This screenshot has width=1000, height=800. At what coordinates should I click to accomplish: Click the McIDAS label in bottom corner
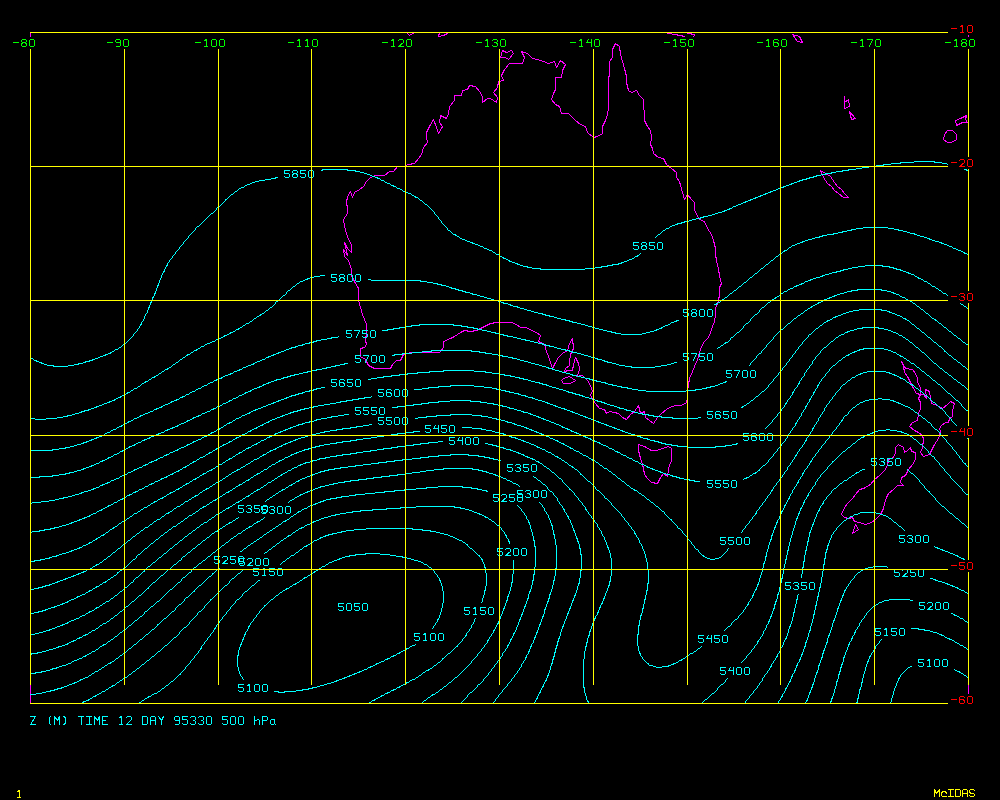[954, 793]
